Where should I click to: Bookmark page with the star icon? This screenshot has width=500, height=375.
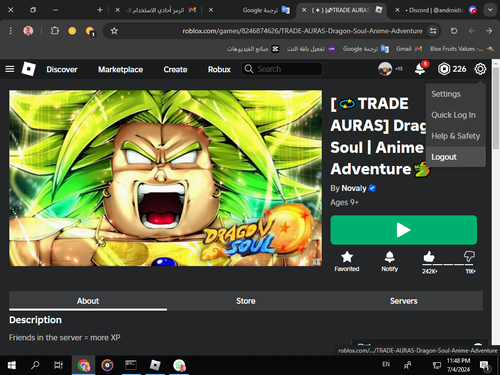click(x=114, y=31)
